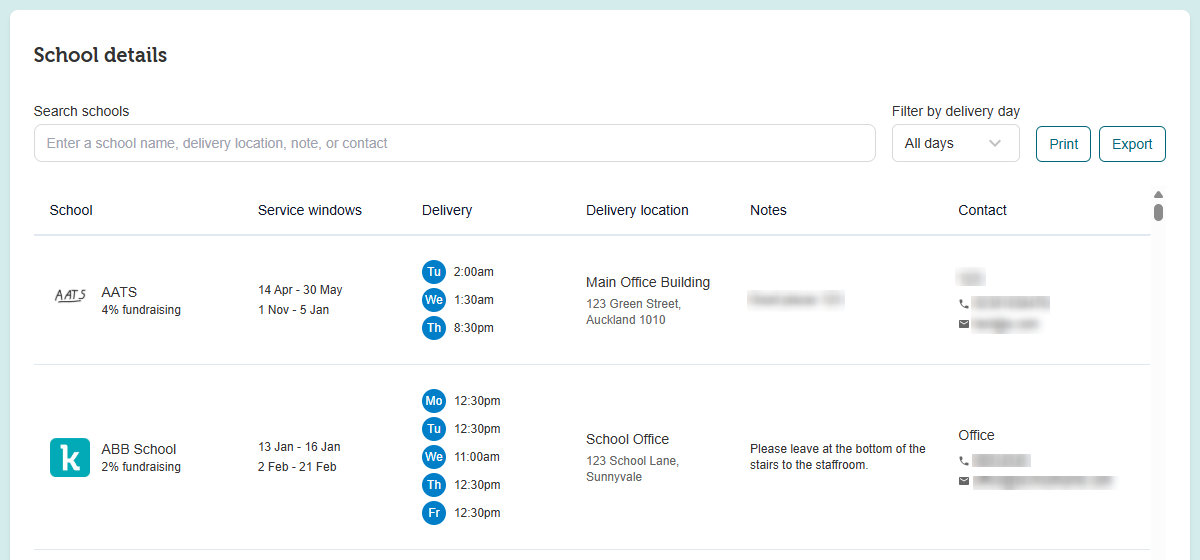Click the Contact column header
The image size is (1200, 560).
[x=982, y=210]
